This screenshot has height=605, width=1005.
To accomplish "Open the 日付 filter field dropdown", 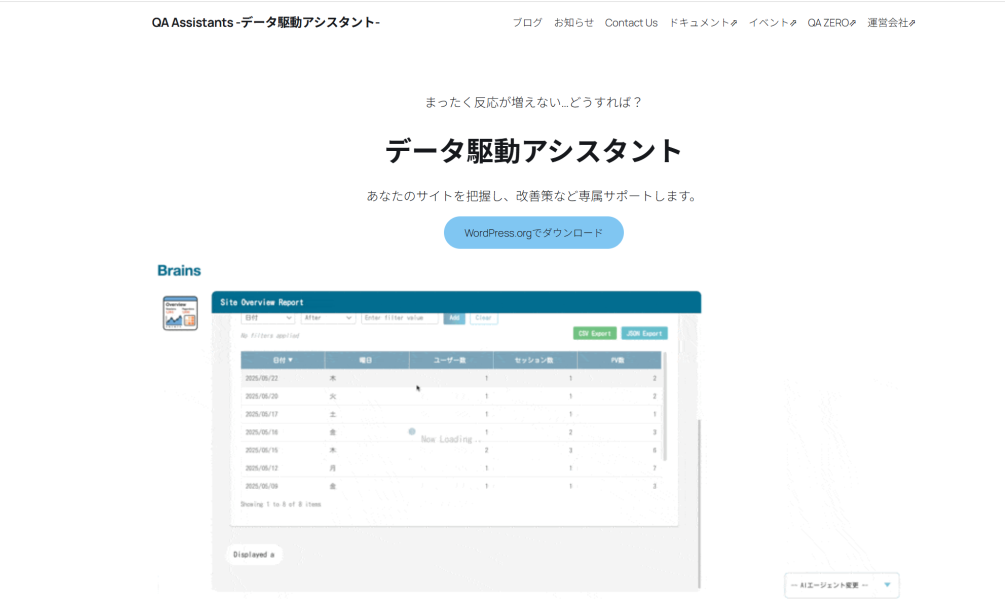I will (268, 318).
